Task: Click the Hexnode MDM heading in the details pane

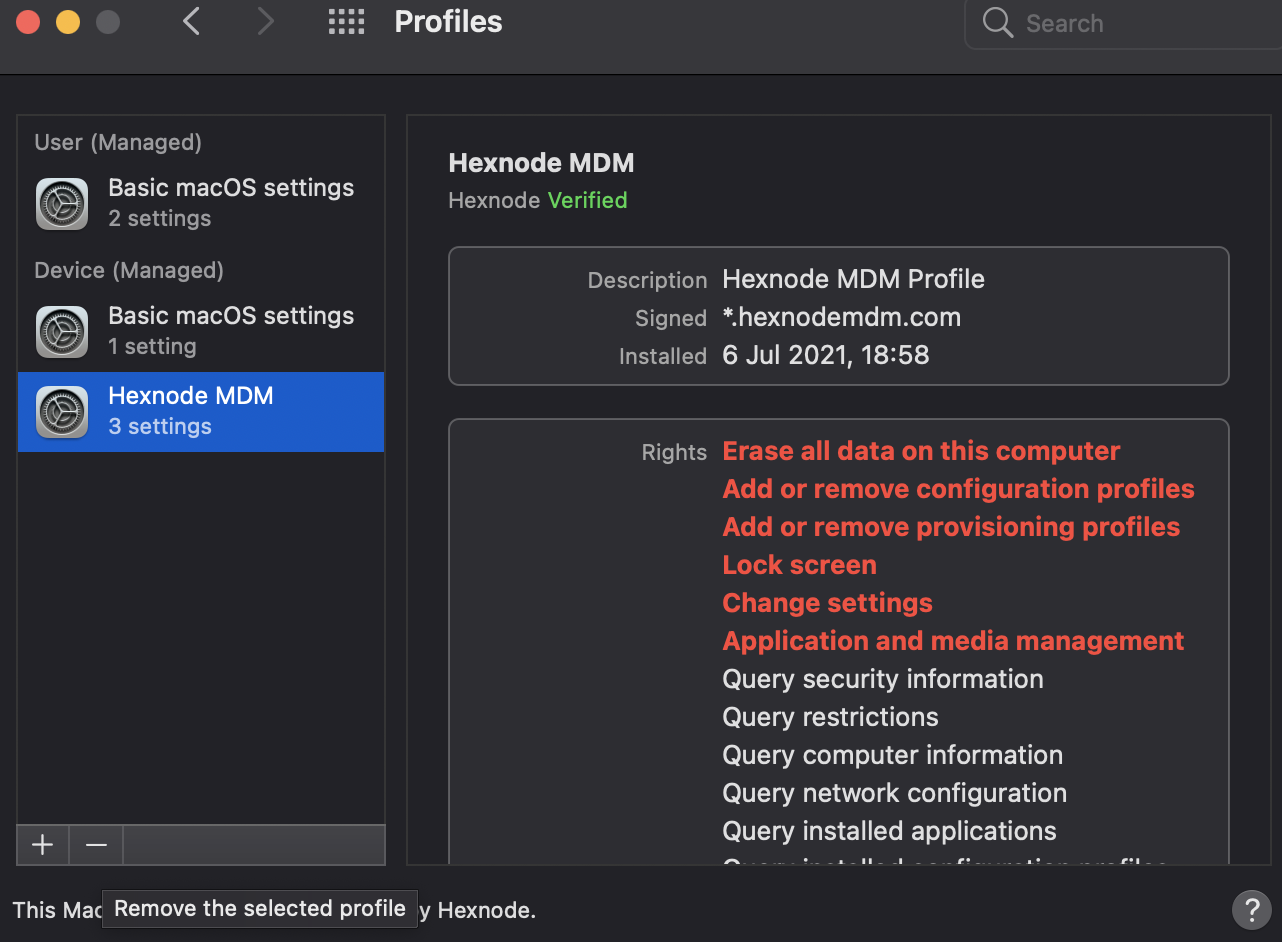Action: (541, 163)
